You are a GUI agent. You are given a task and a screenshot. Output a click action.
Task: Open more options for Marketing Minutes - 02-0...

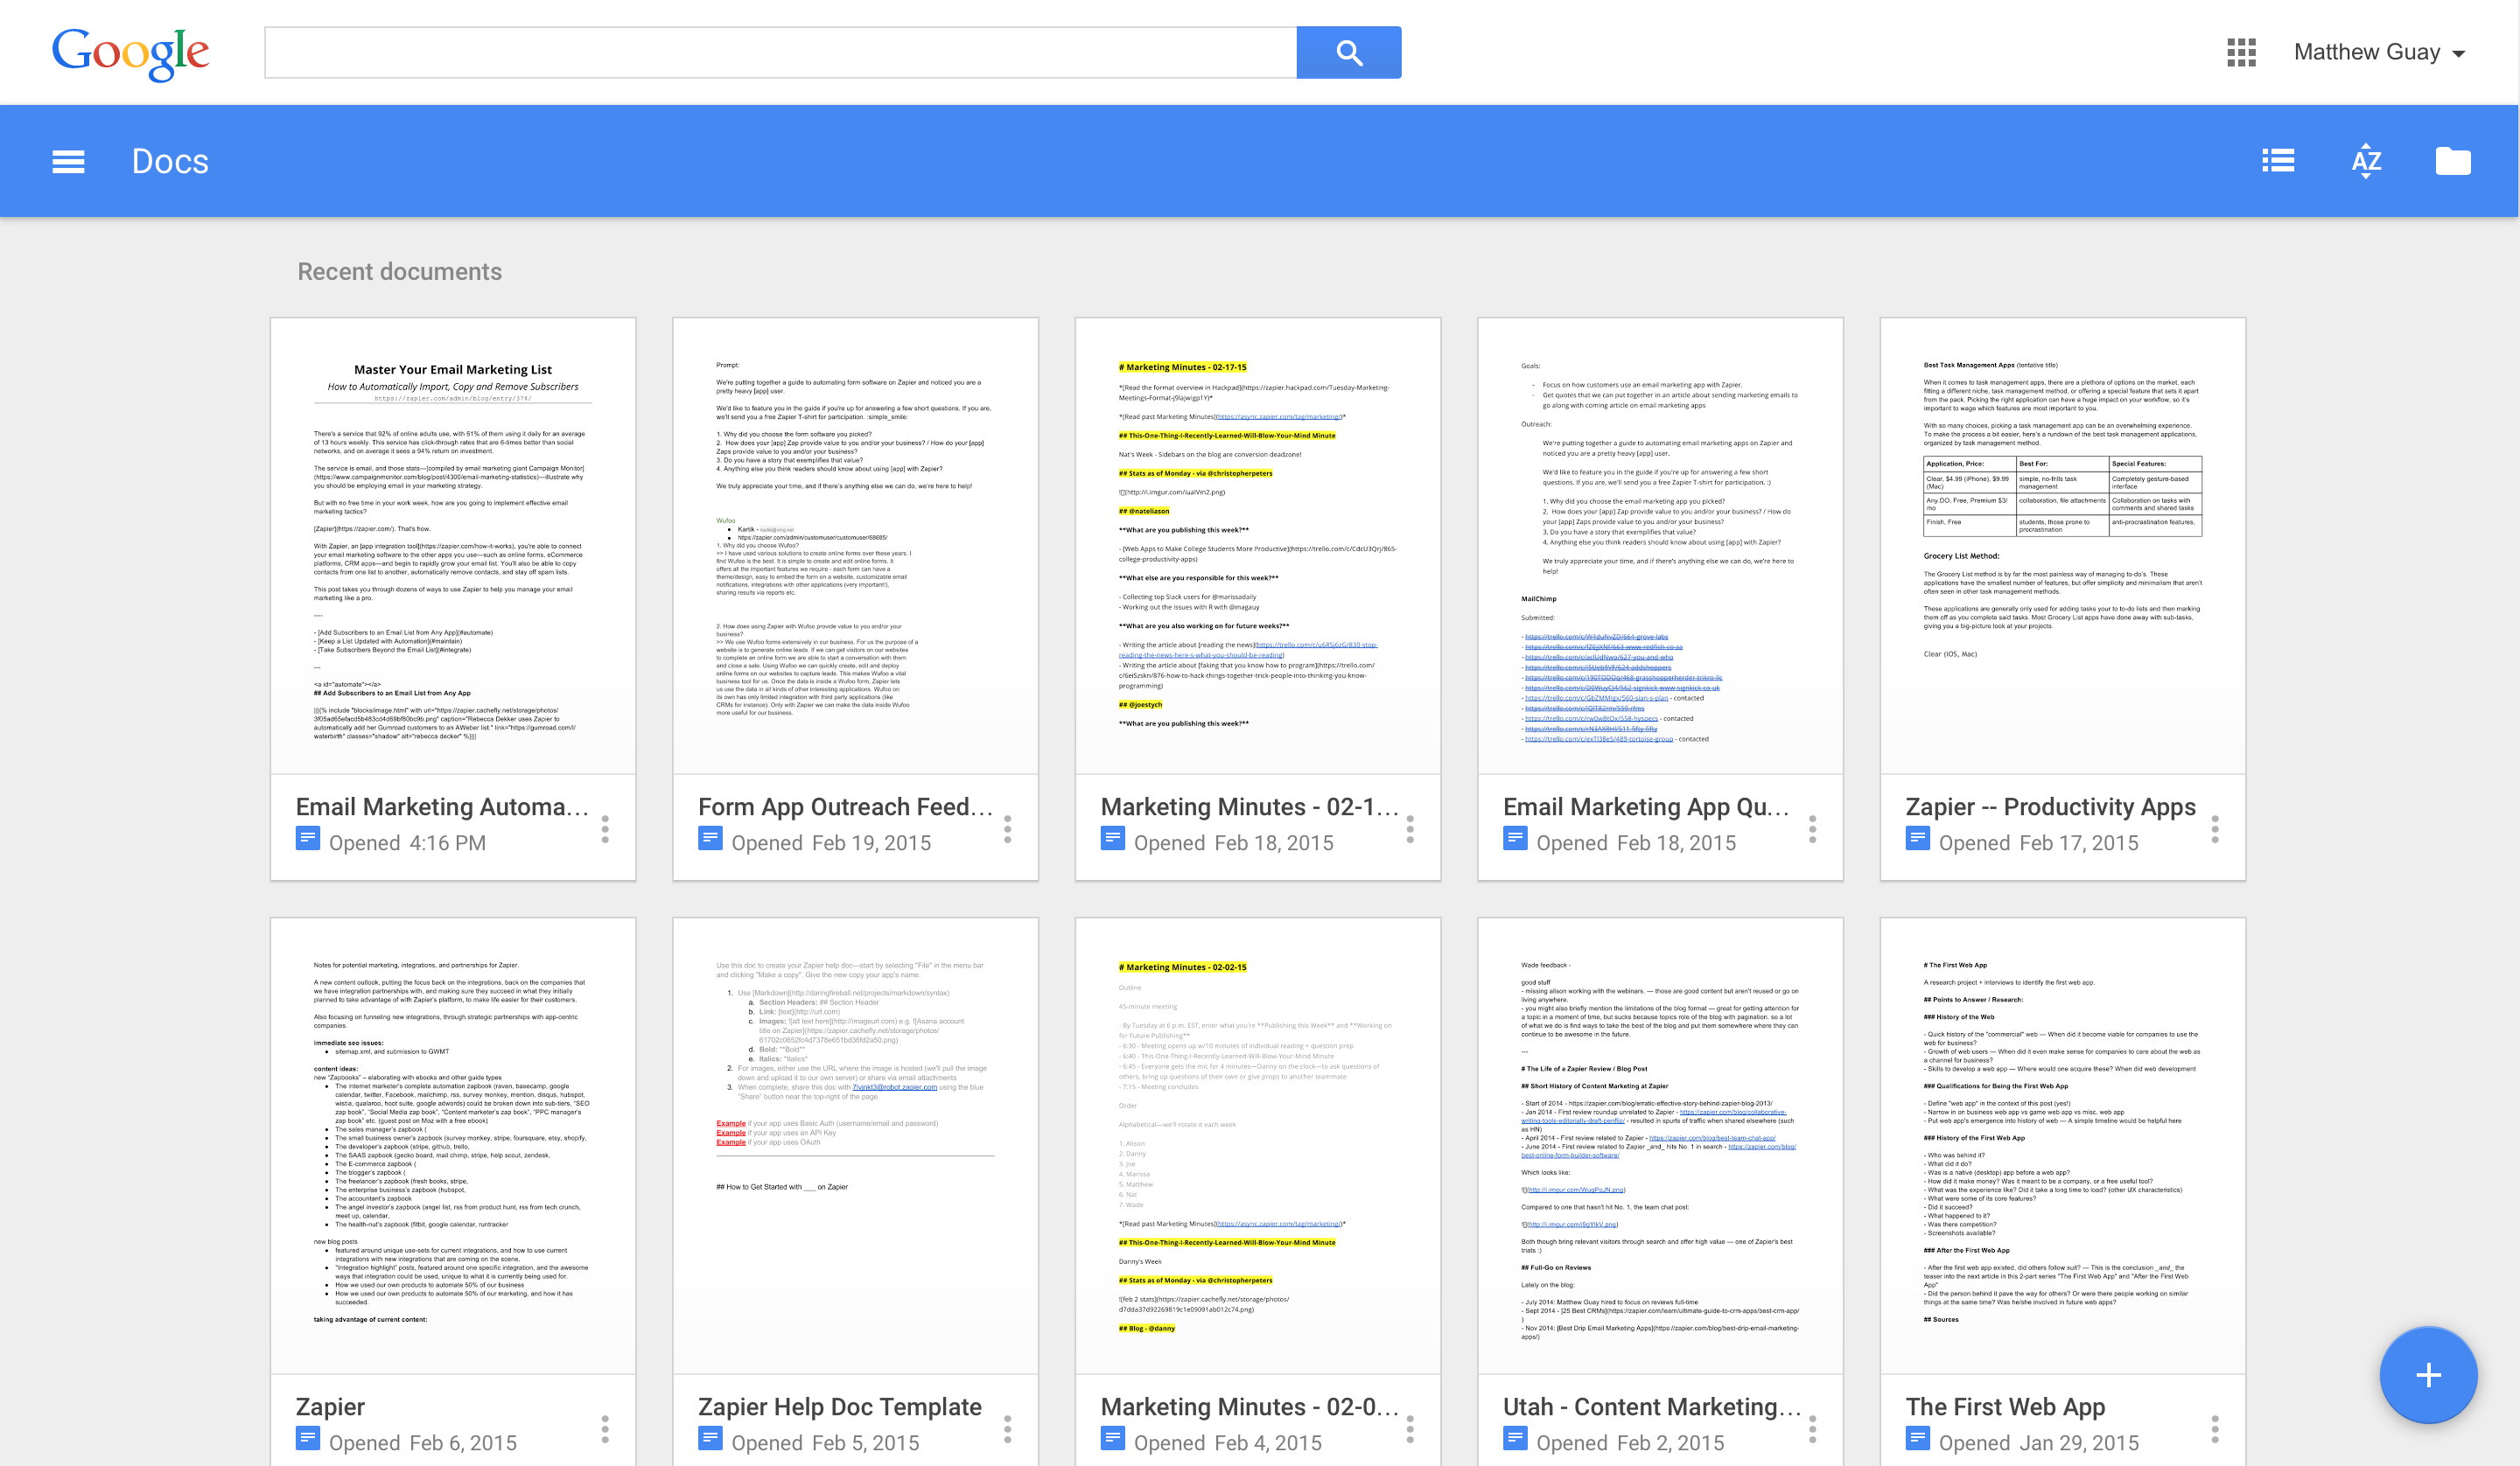(x=1410, y=1429)
